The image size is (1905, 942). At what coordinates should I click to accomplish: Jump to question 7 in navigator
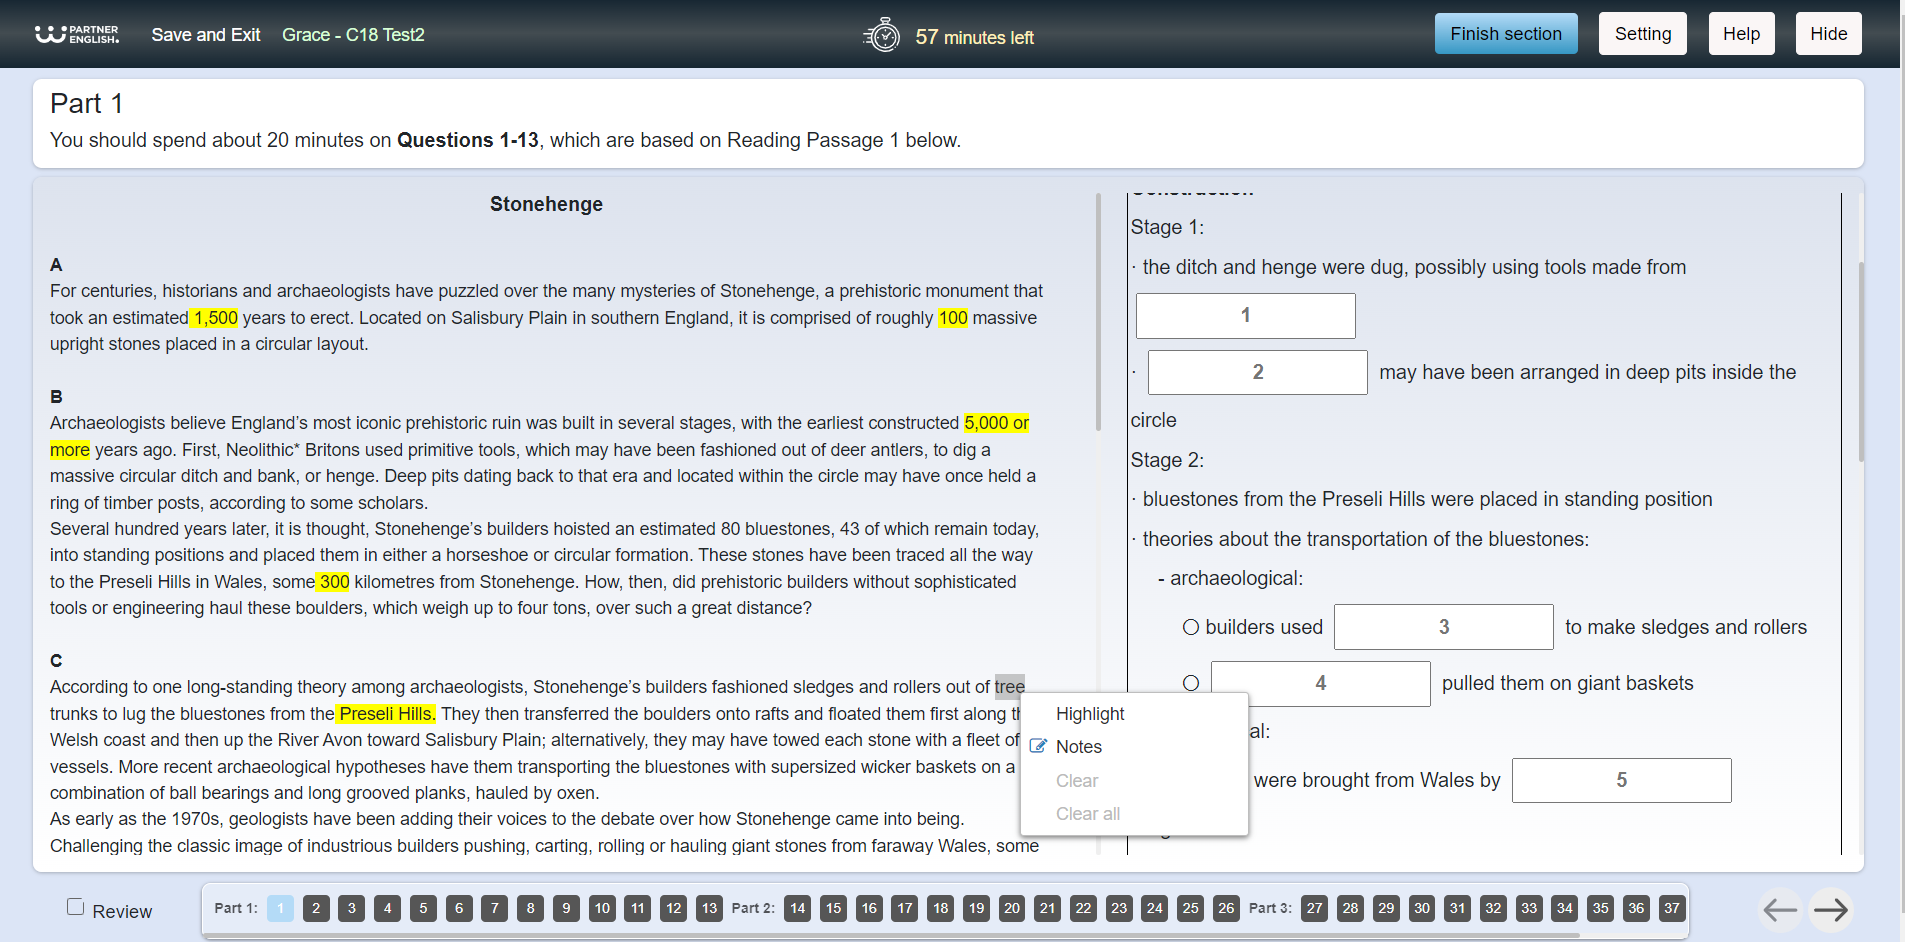pyautogui.click(x=495, y=908)
